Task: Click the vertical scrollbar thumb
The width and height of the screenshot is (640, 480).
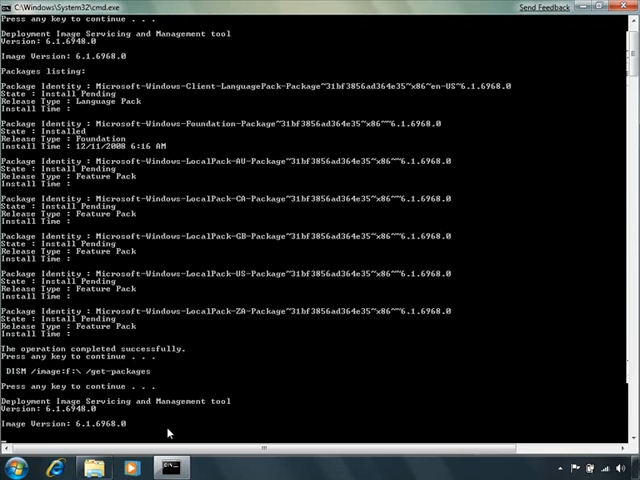Action: click(633, 53)
